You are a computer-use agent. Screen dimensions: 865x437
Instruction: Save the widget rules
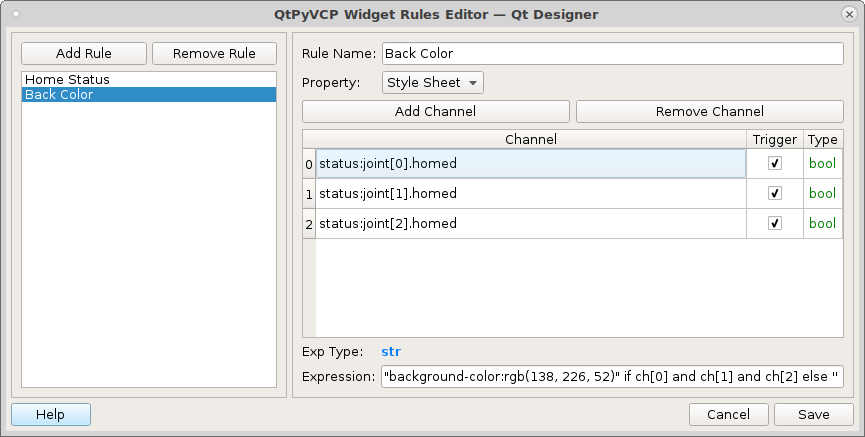[814, 415]
